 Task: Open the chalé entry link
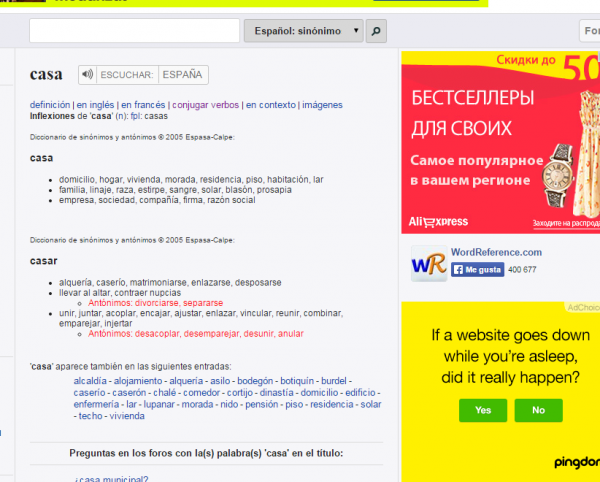(x=165, y=392)
